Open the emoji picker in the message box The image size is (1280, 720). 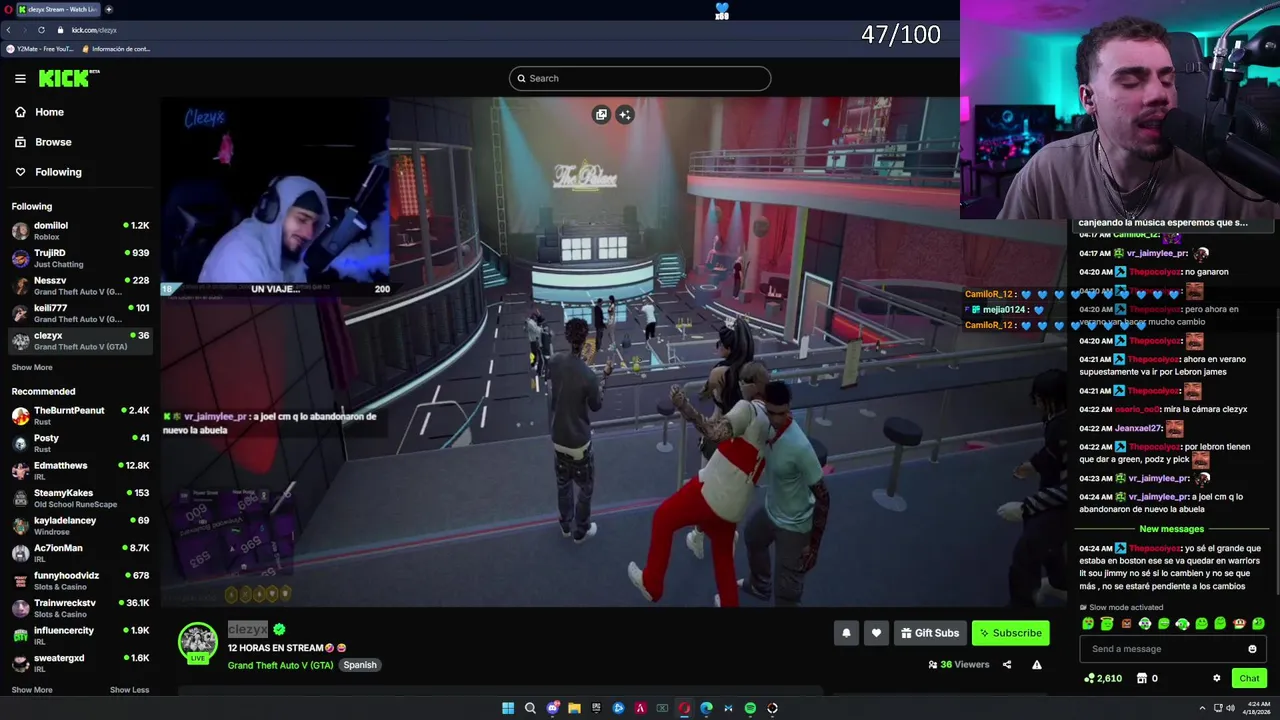click(1252, 649)
